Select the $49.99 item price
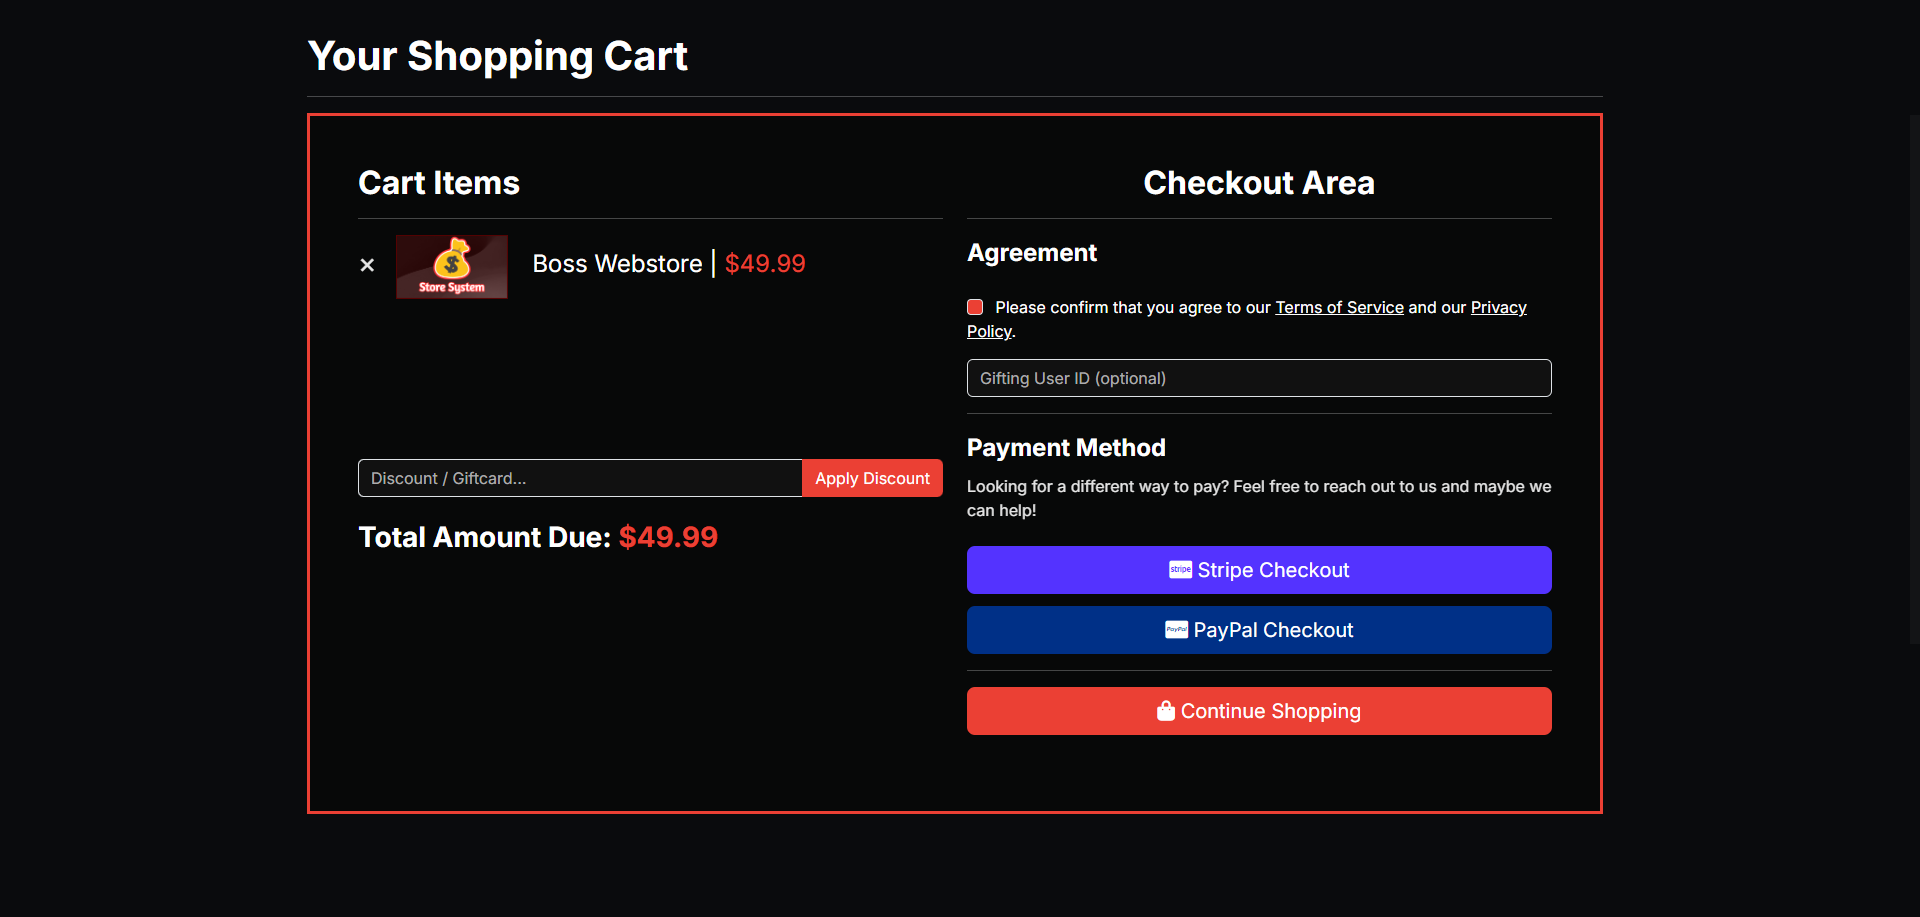The width and height of the screenshot is (1920, 917). click(x=765, y=264)
